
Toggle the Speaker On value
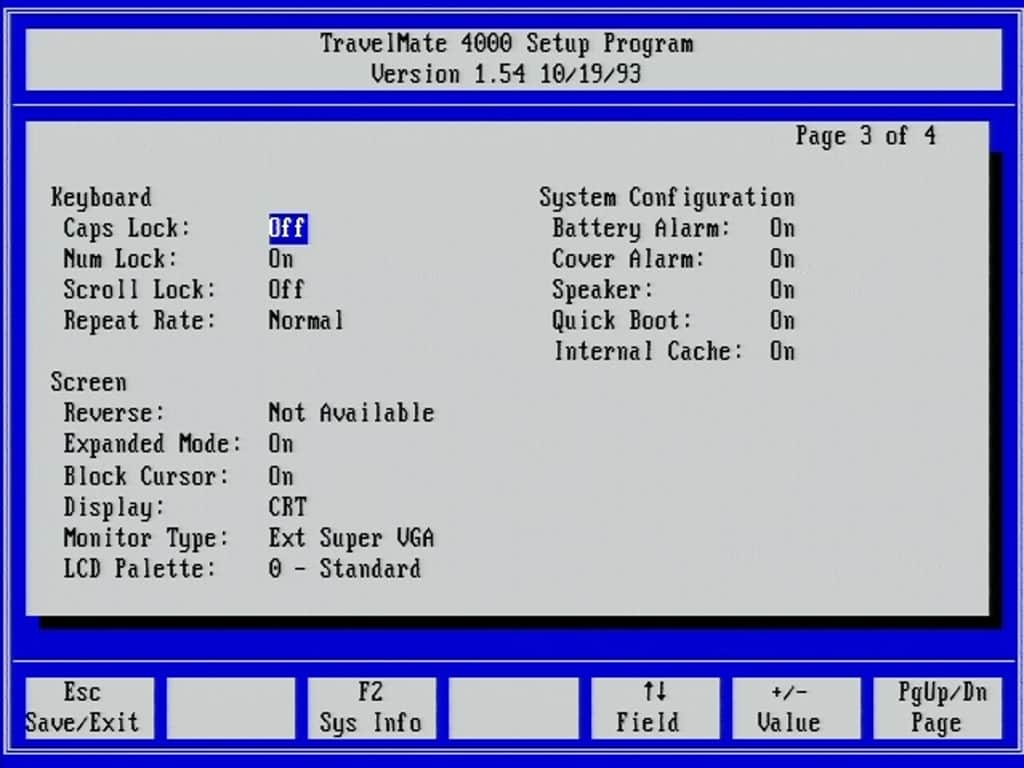(x=782, y=289)
